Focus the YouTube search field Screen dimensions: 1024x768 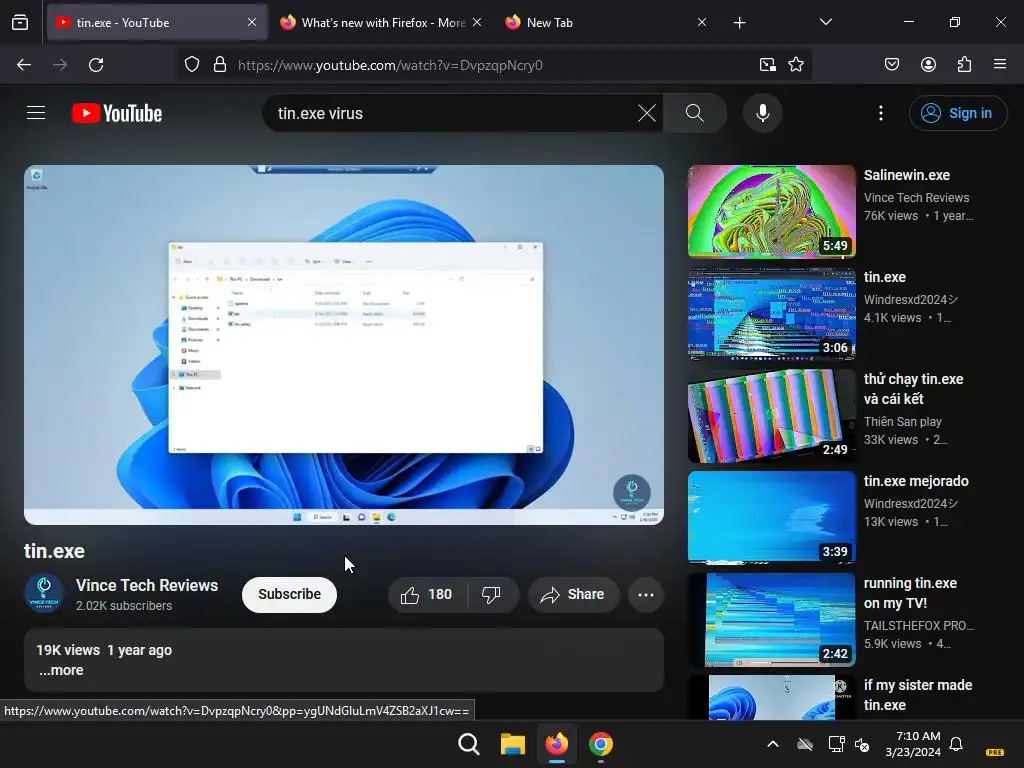451,113
